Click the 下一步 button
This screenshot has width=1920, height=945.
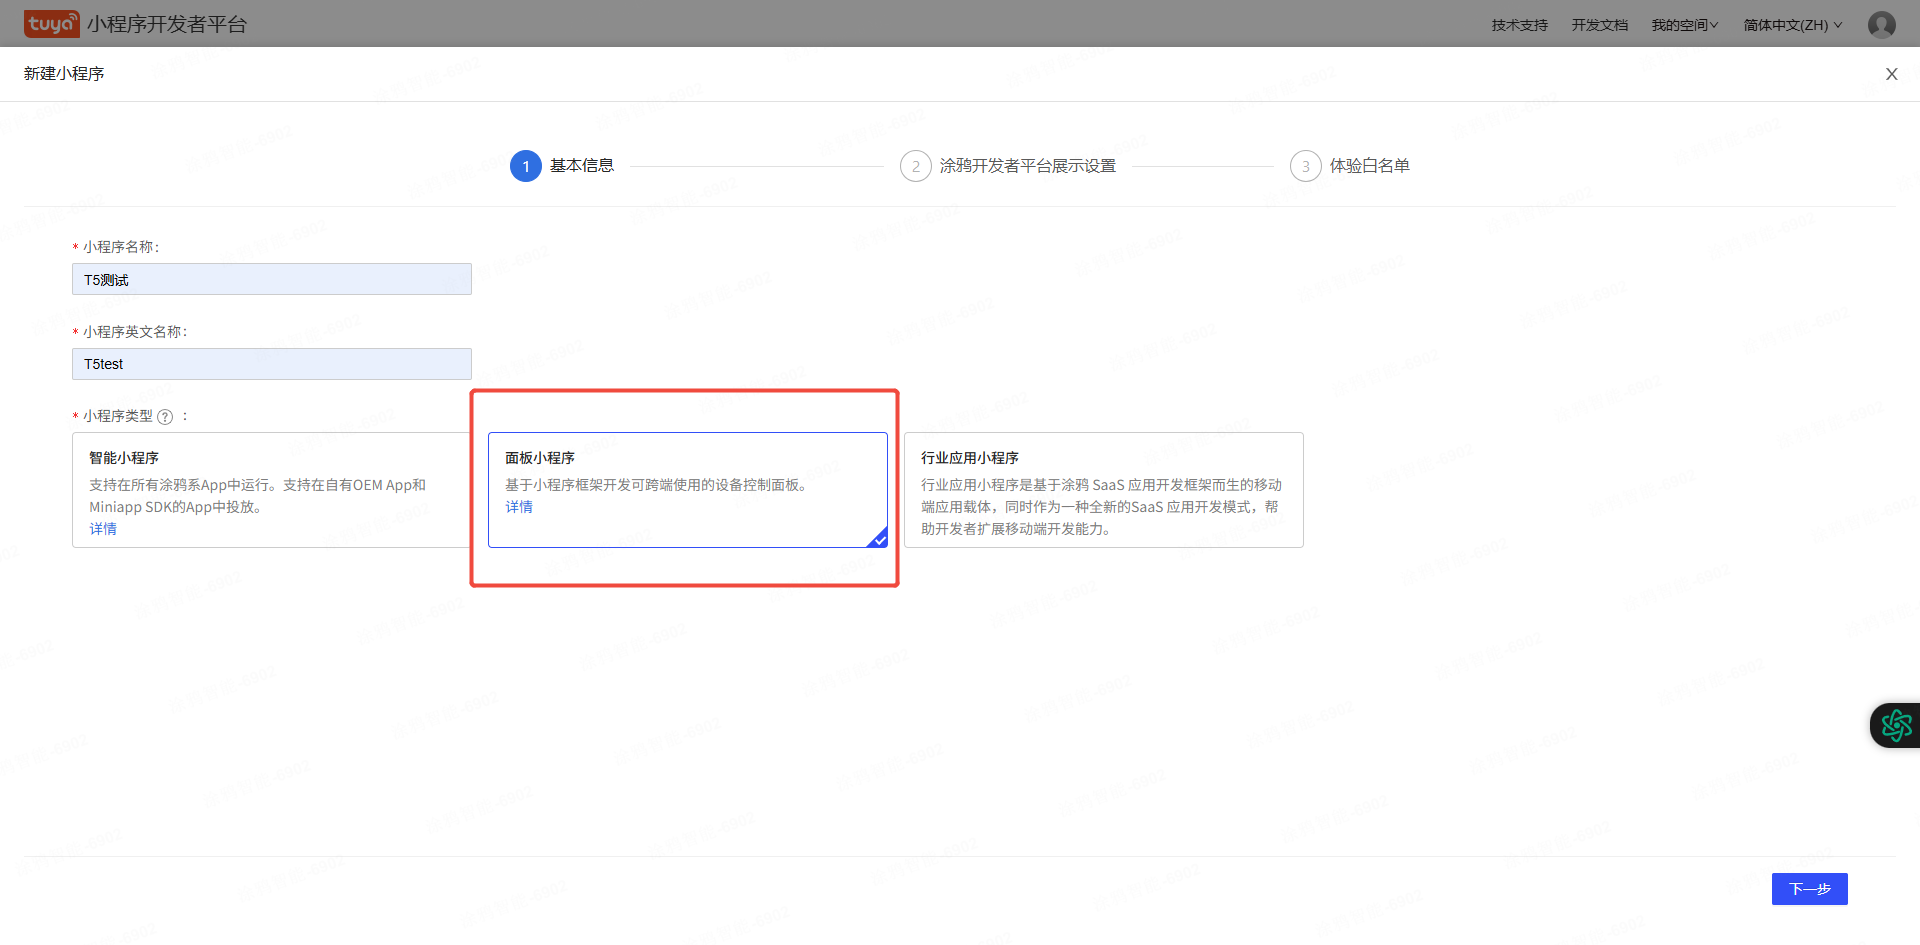(x=1809, y=889)
